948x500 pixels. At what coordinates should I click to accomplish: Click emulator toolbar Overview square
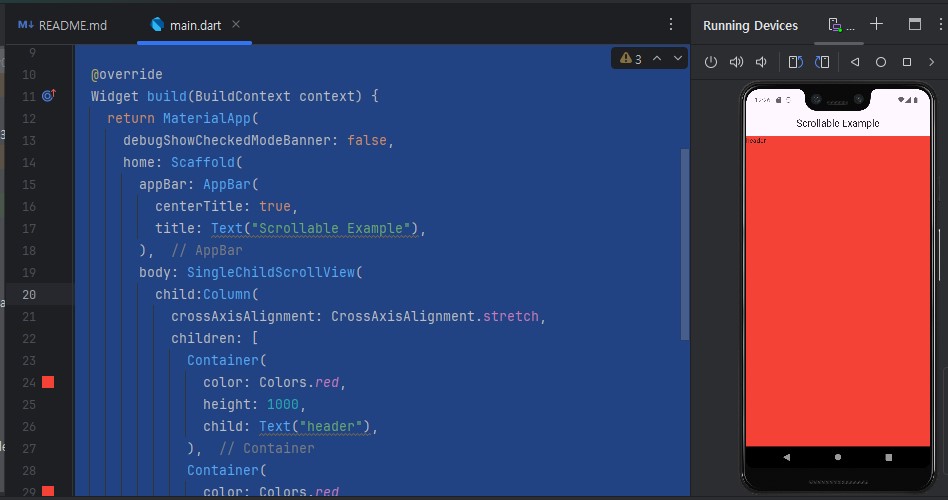pyautogui.click(x=907, y=62)
